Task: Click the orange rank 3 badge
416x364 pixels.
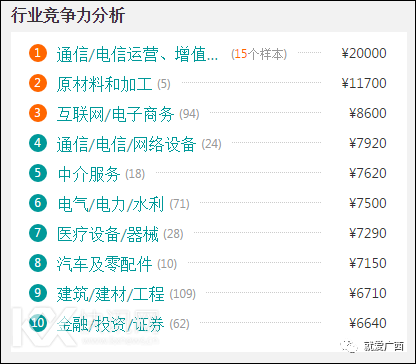Action: (x=38, y=113)
